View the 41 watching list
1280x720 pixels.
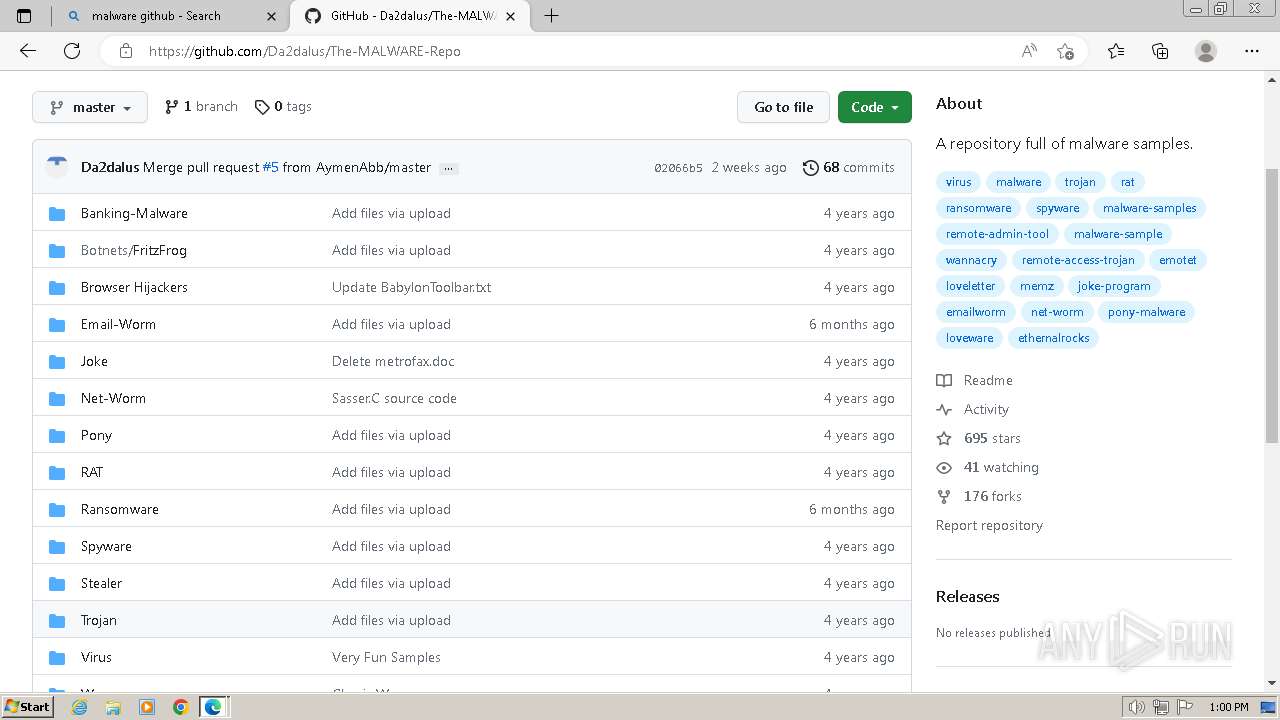click(x=988, y=467)
